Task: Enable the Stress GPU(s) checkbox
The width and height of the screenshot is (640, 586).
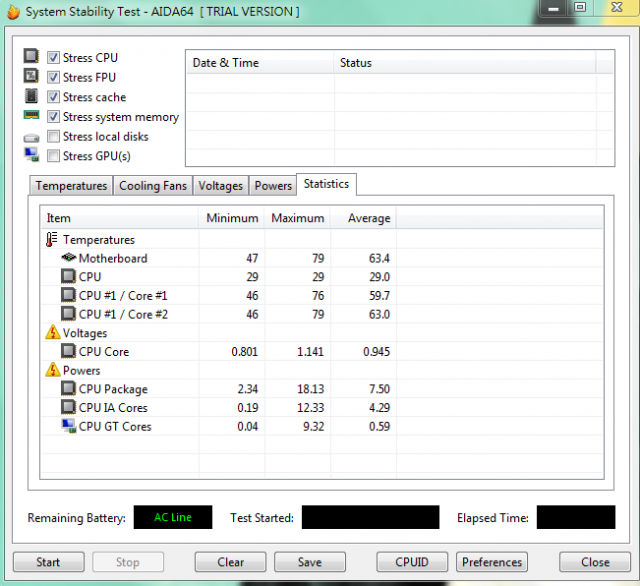Action: (x=53, y=155)
